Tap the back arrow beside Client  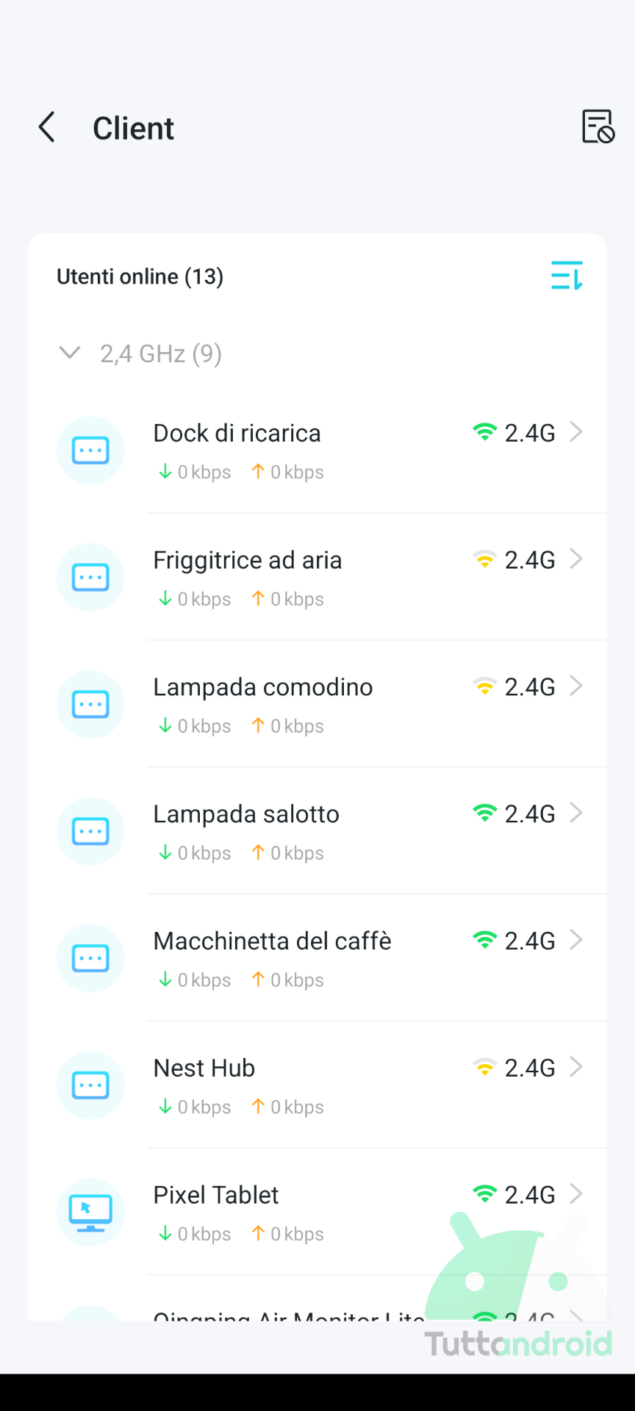46,128
